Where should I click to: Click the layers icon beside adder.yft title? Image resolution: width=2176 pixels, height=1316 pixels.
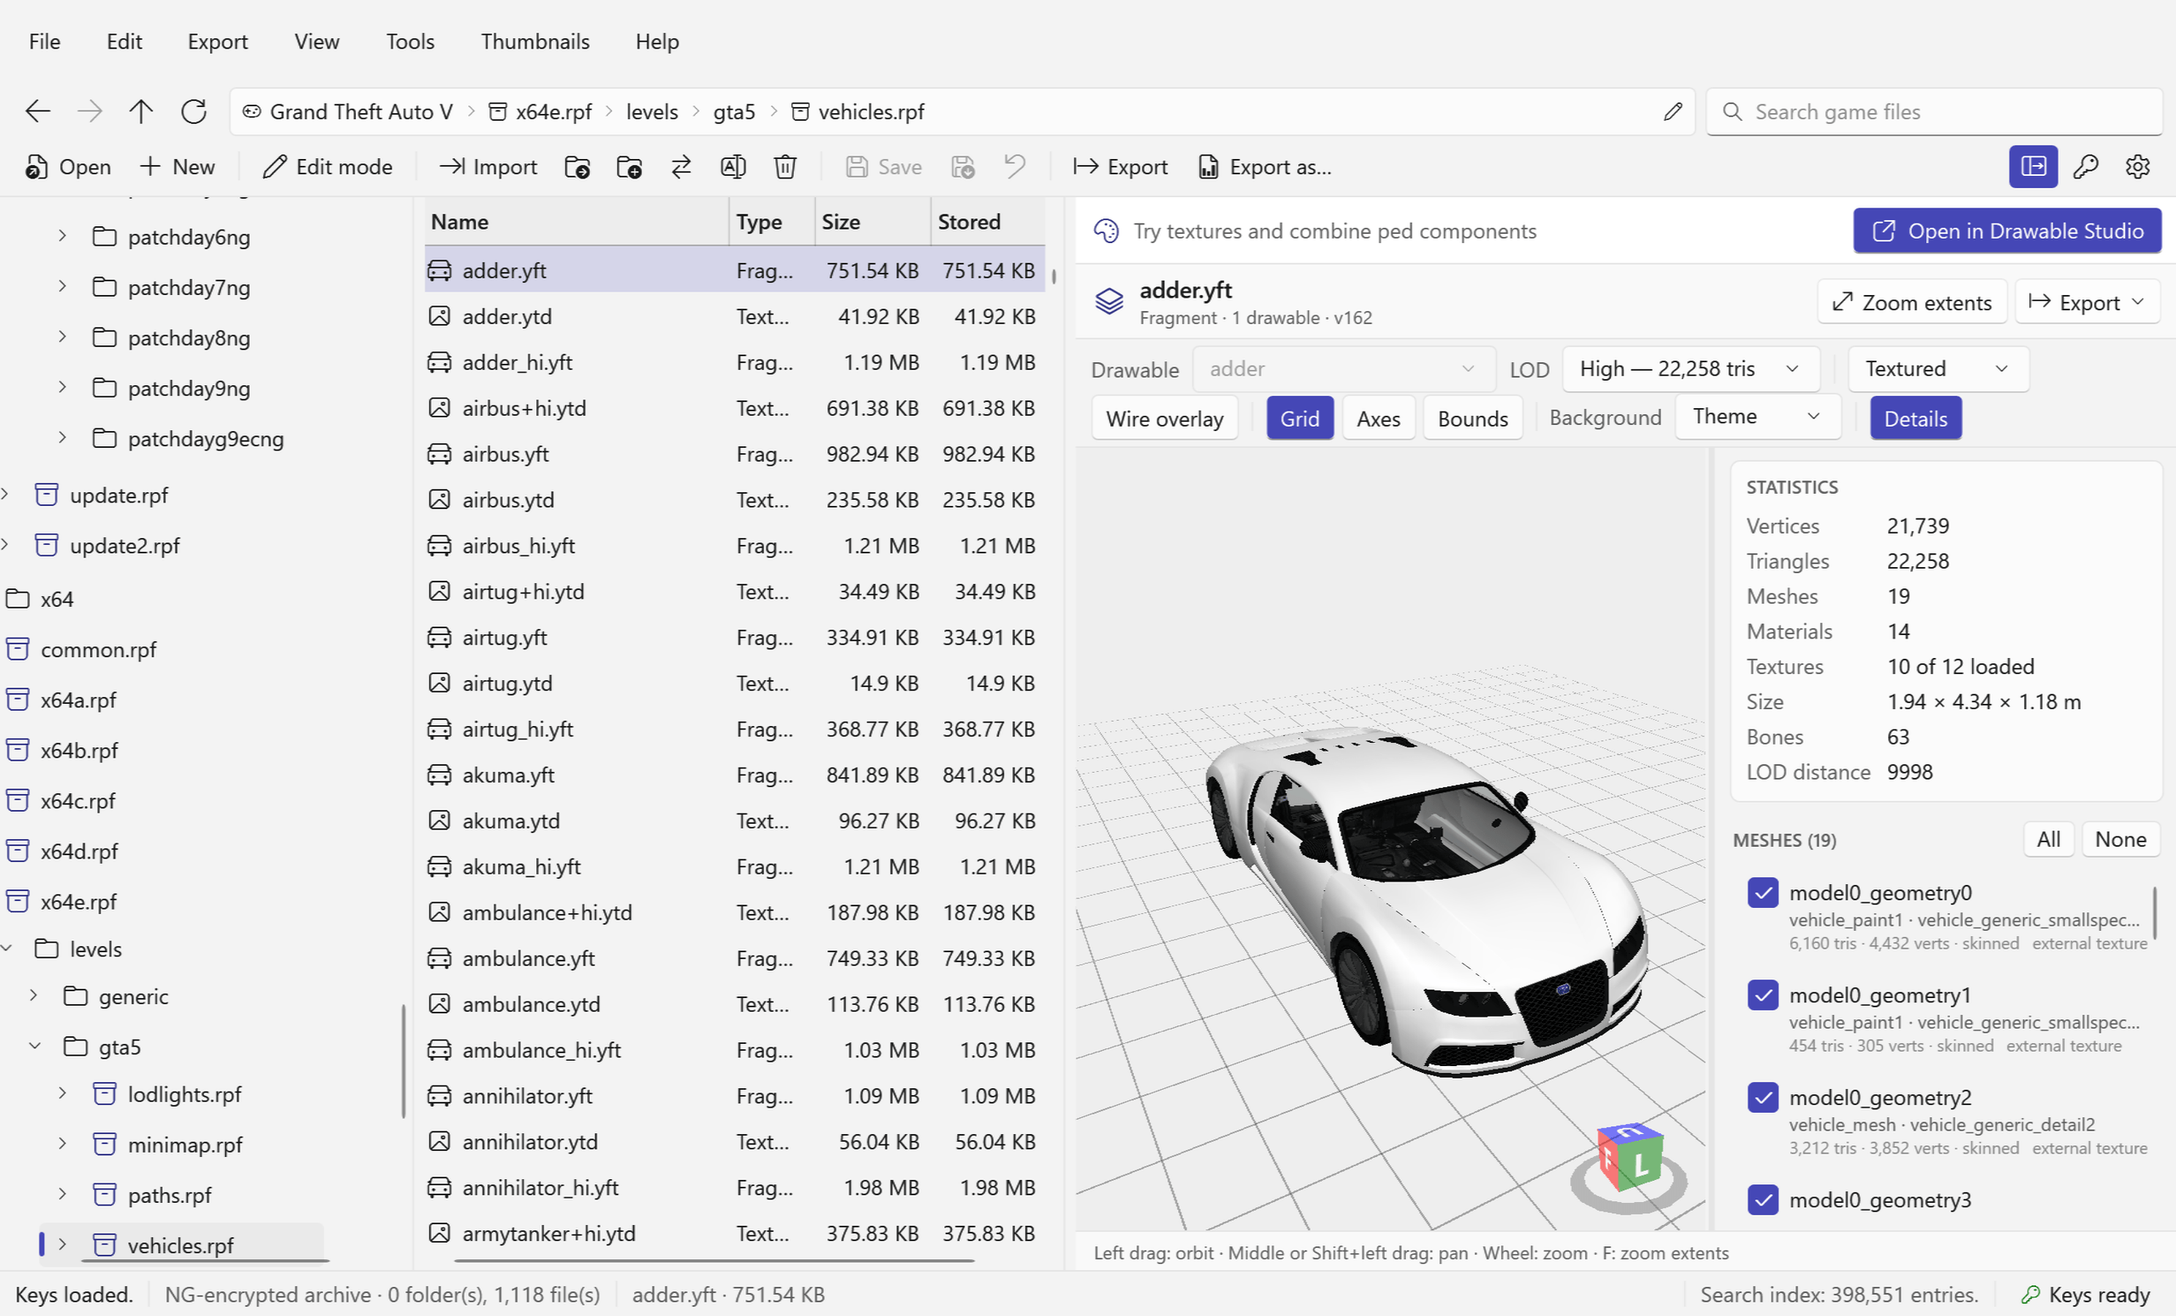(1109, 301)
